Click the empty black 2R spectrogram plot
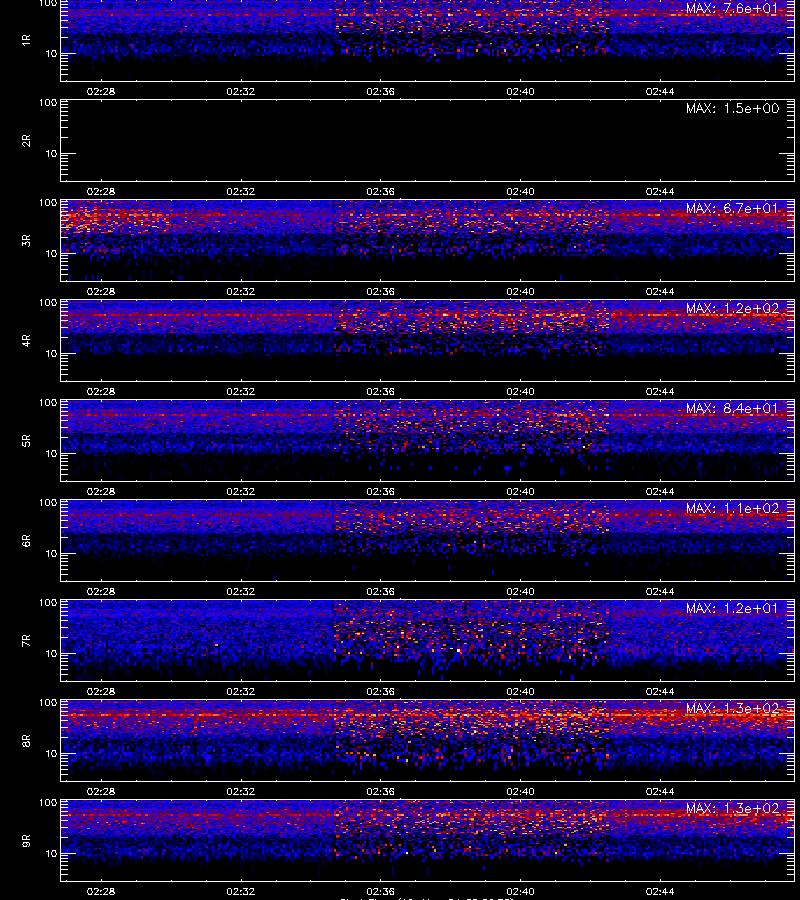 coord(427,141)
